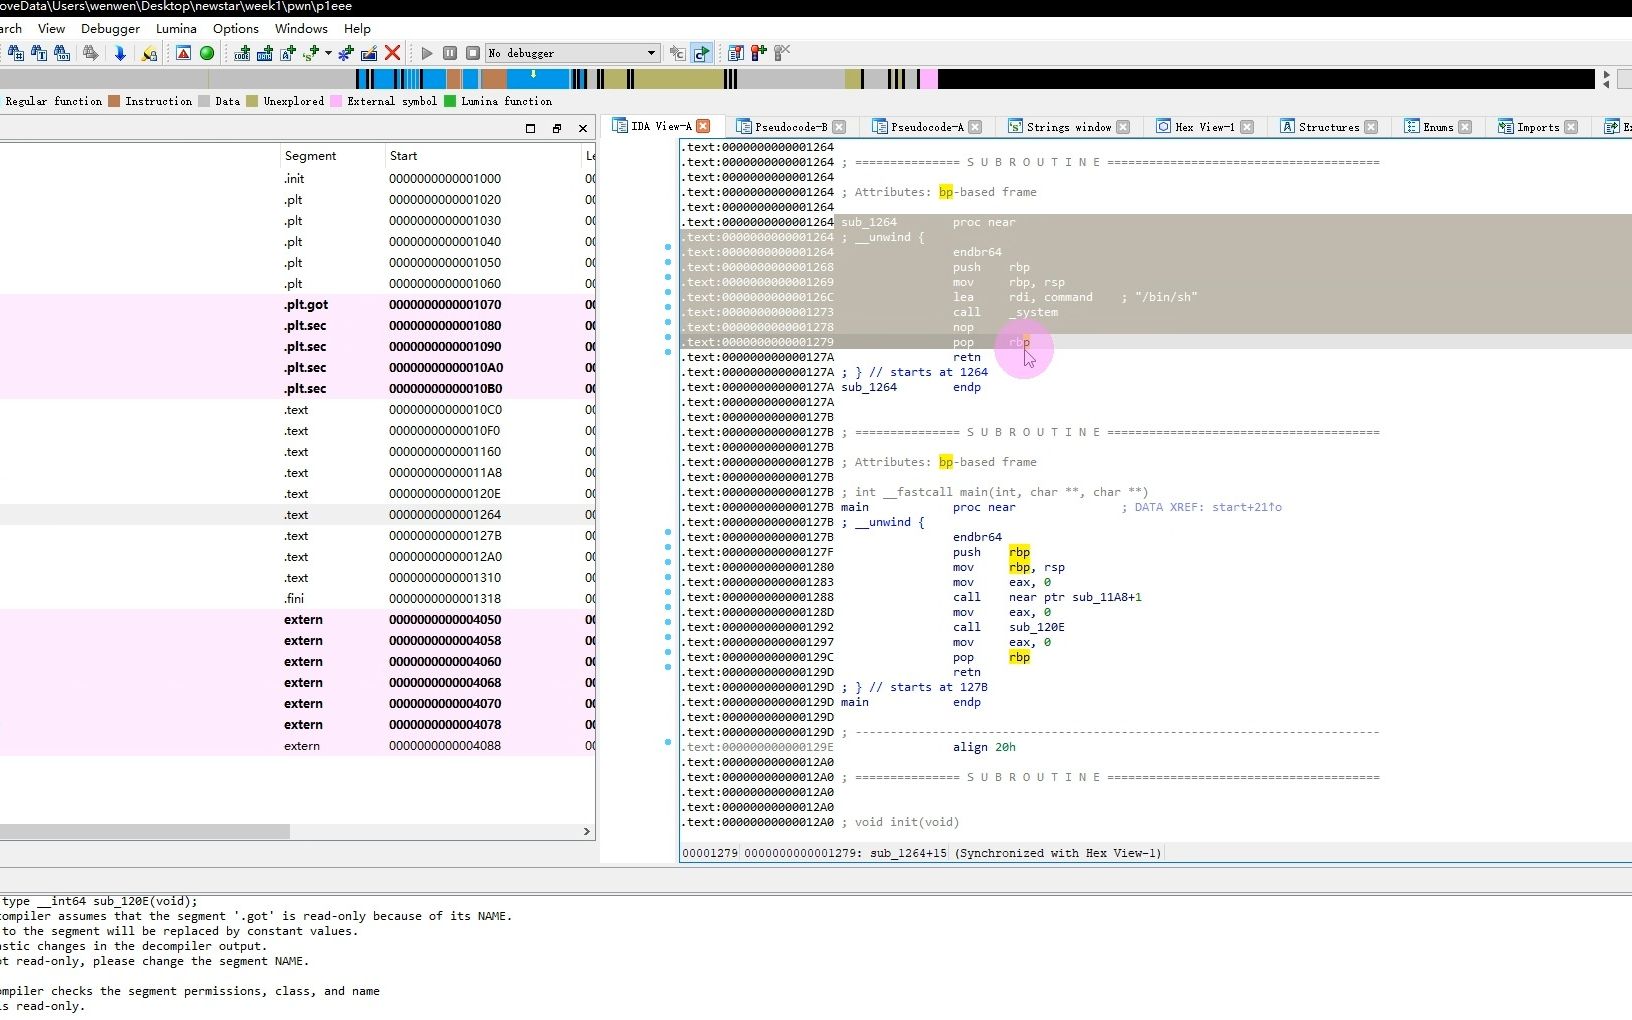
Task: Select the Create Data toolbar icon
Action: [265, 53]
